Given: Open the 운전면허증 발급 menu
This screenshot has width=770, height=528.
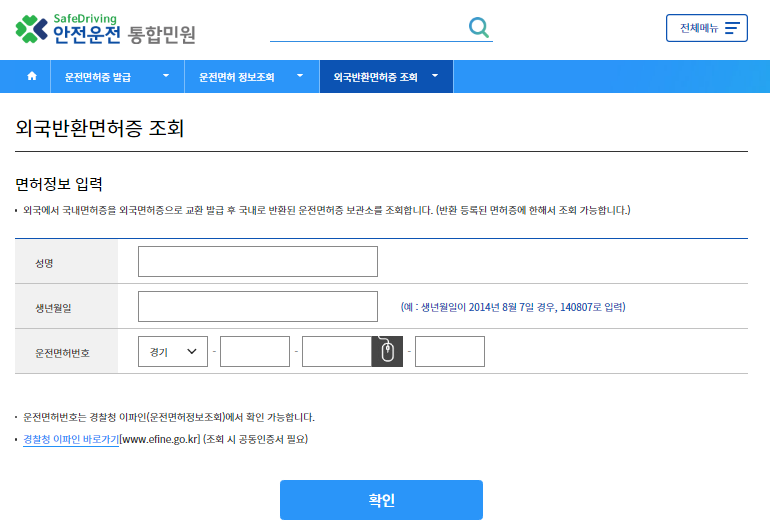Looking at the screenshot, I should pyautogui.click(x=98, y=76).
